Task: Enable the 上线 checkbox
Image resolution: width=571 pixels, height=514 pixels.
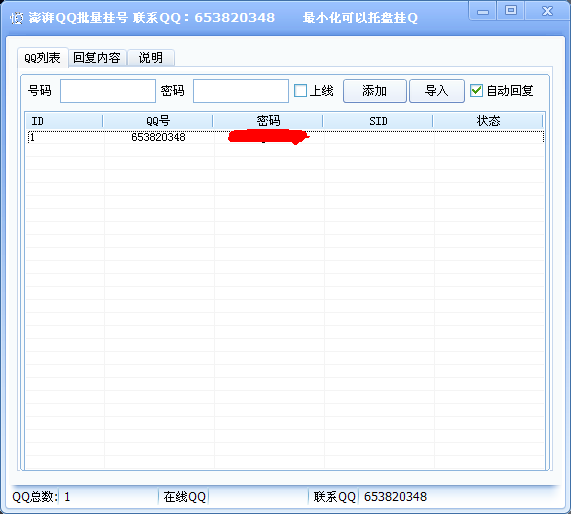Action: point(300,91)
